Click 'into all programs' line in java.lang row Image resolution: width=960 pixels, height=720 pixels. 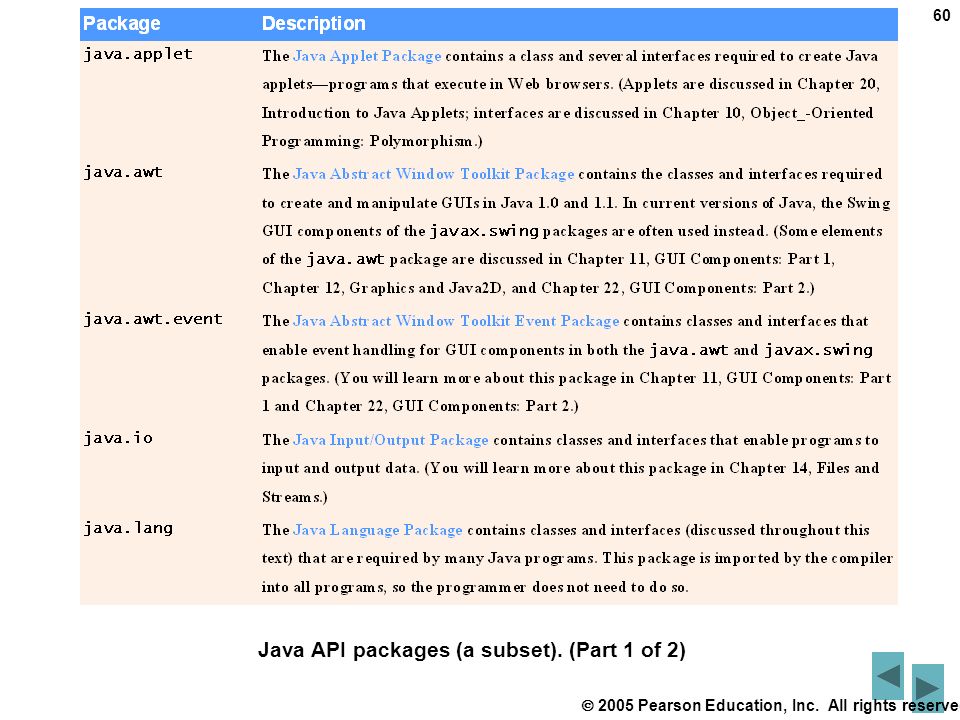coord(475,587)
